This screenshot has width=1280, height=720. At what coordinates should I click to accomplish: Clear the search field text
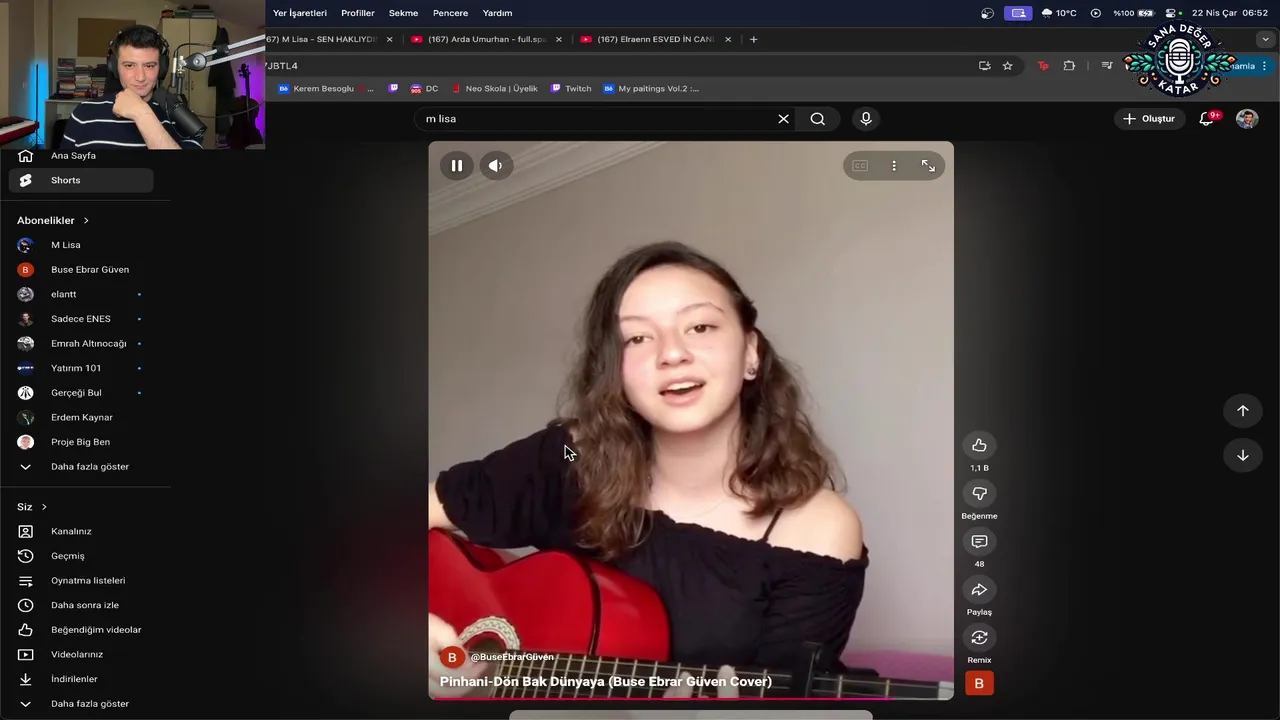(783, 119)
